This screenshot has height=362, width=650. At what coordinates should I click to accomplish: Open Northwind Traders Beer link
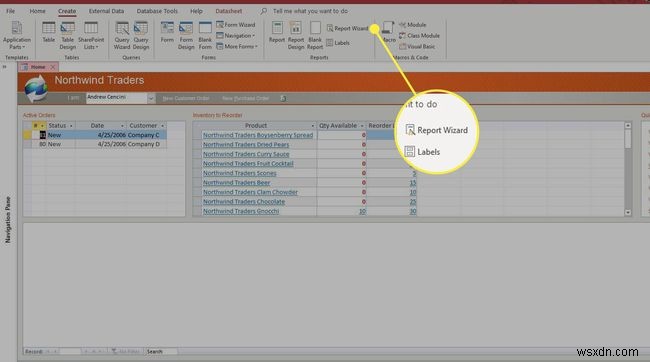(x=236, y=183)
